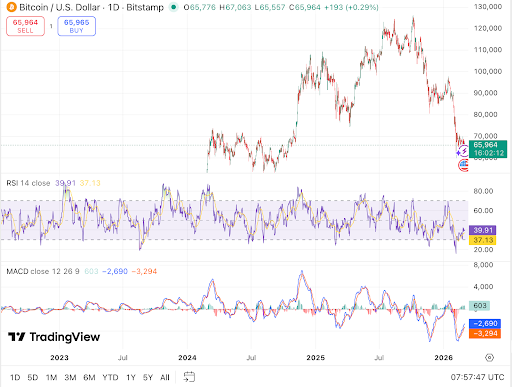This screenshot has height=387, width=512.
Task: Show the All time range
Action: coord(165,377)
